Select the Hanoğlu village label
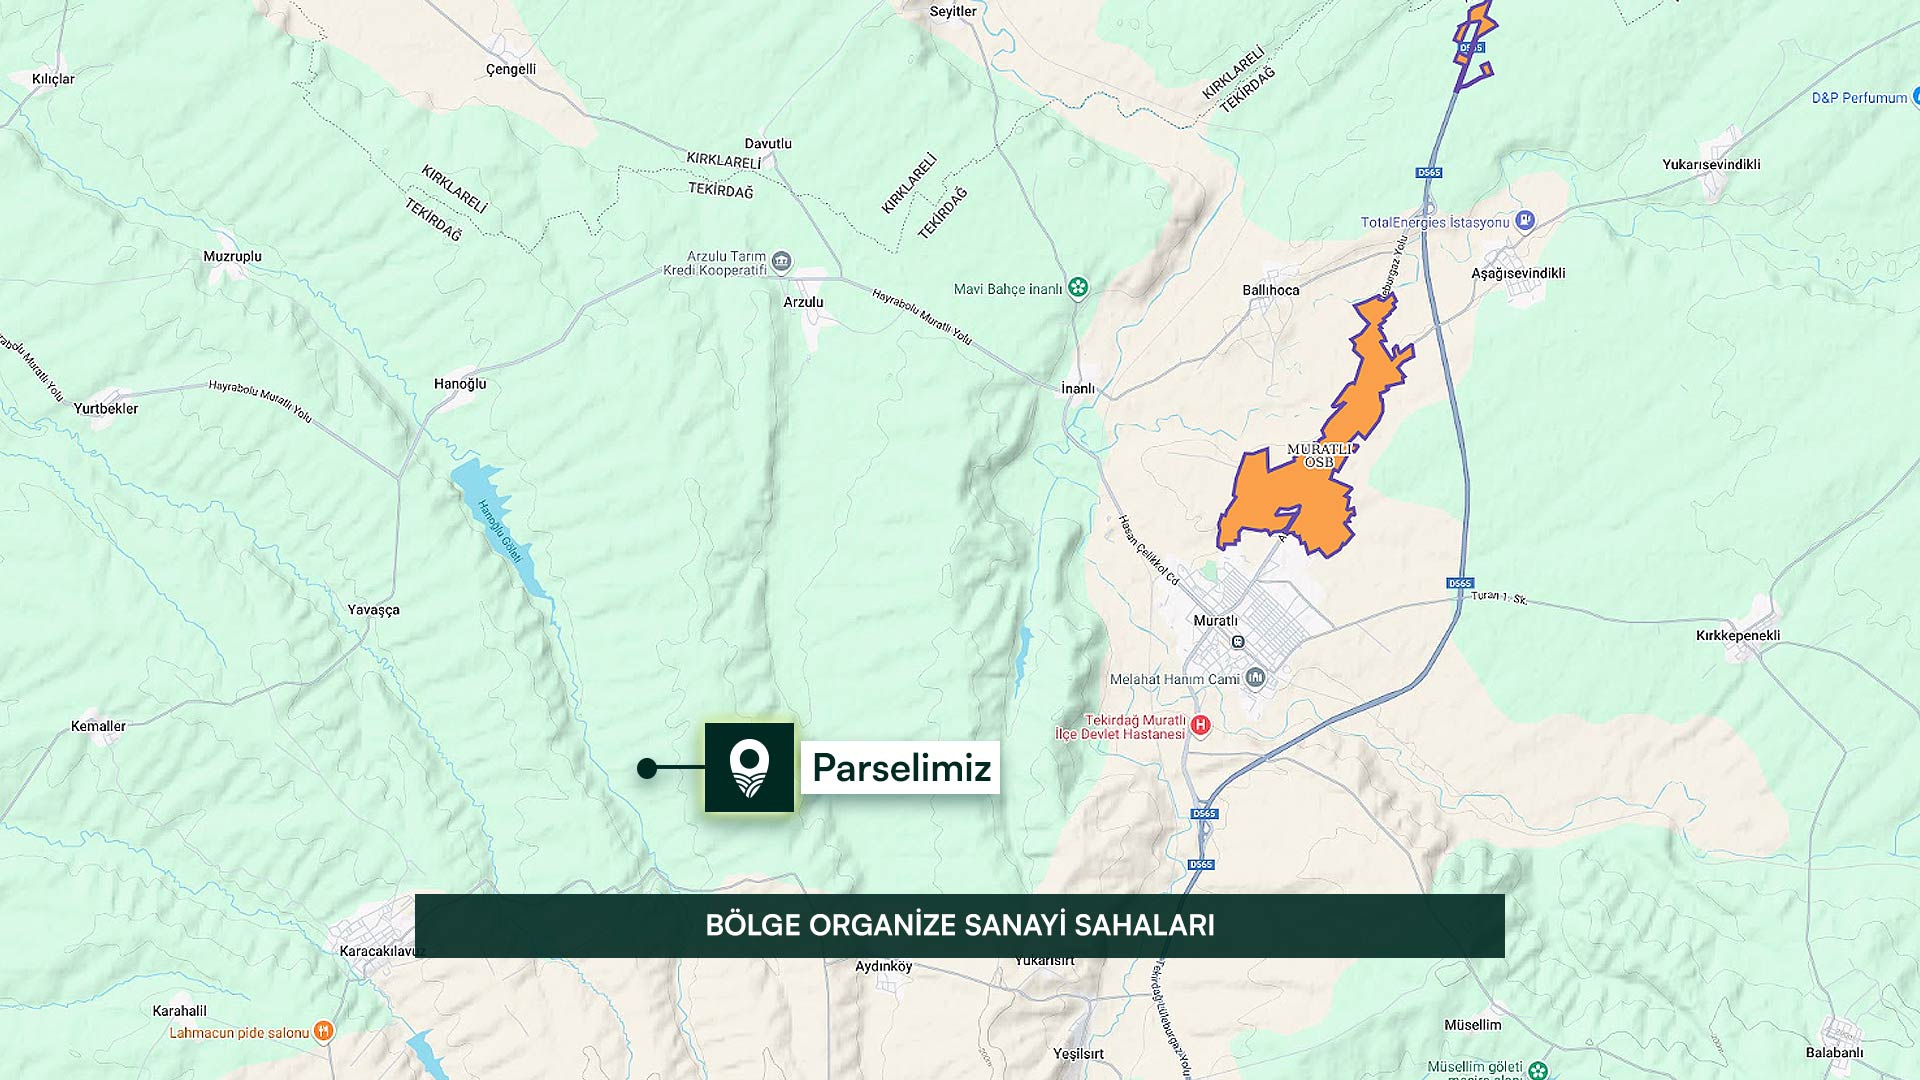The height and width of the screenshot is (1080, 1920). (x=460, y=384)
